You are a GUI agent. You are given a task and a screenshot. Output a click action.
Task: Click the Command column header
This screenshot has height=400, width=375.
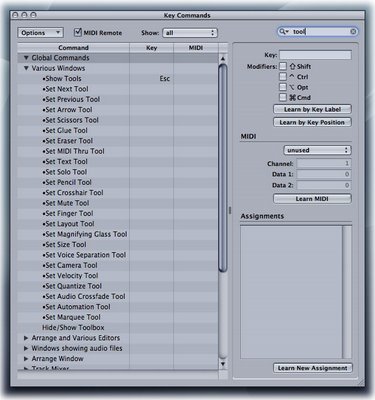pos(73,48)
